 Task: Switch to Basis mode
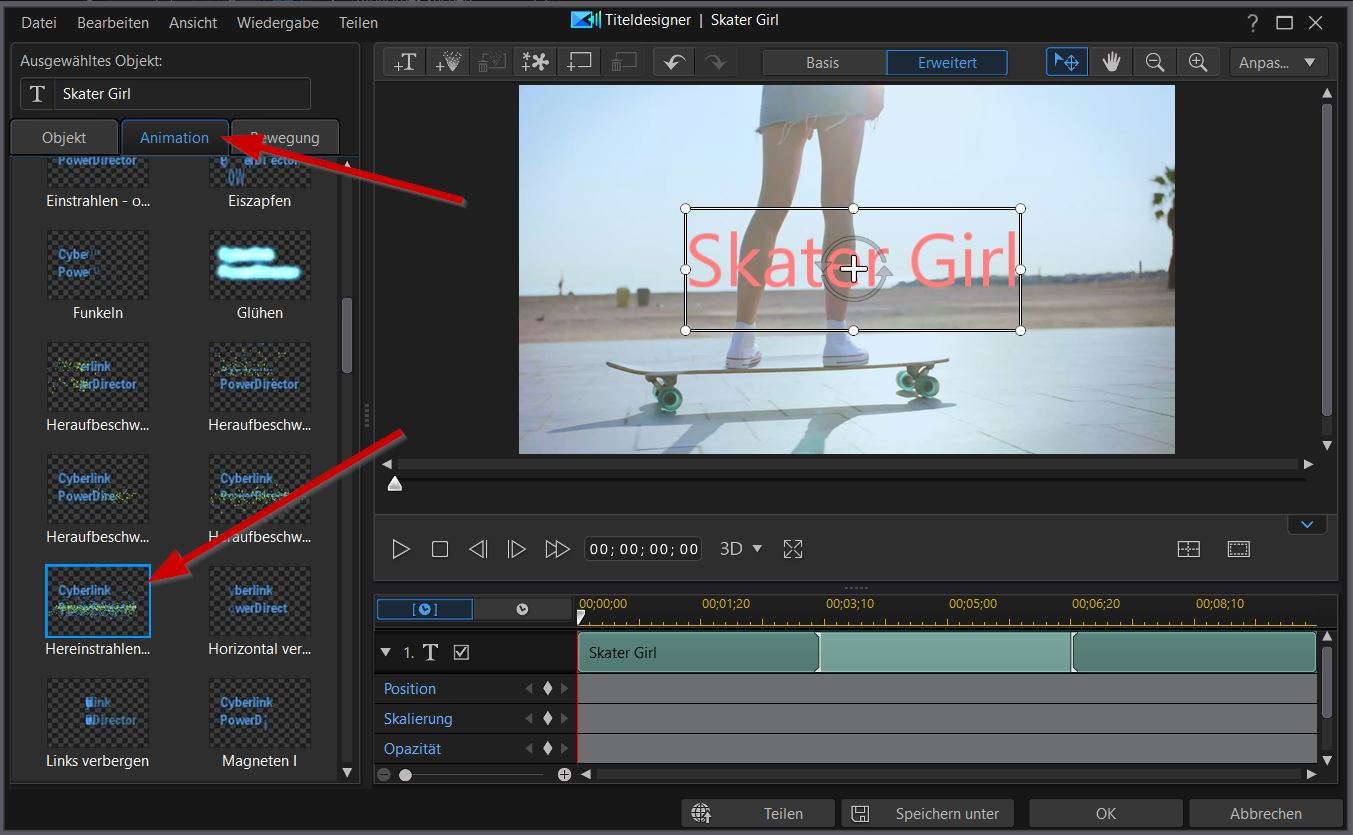(823, 62)
